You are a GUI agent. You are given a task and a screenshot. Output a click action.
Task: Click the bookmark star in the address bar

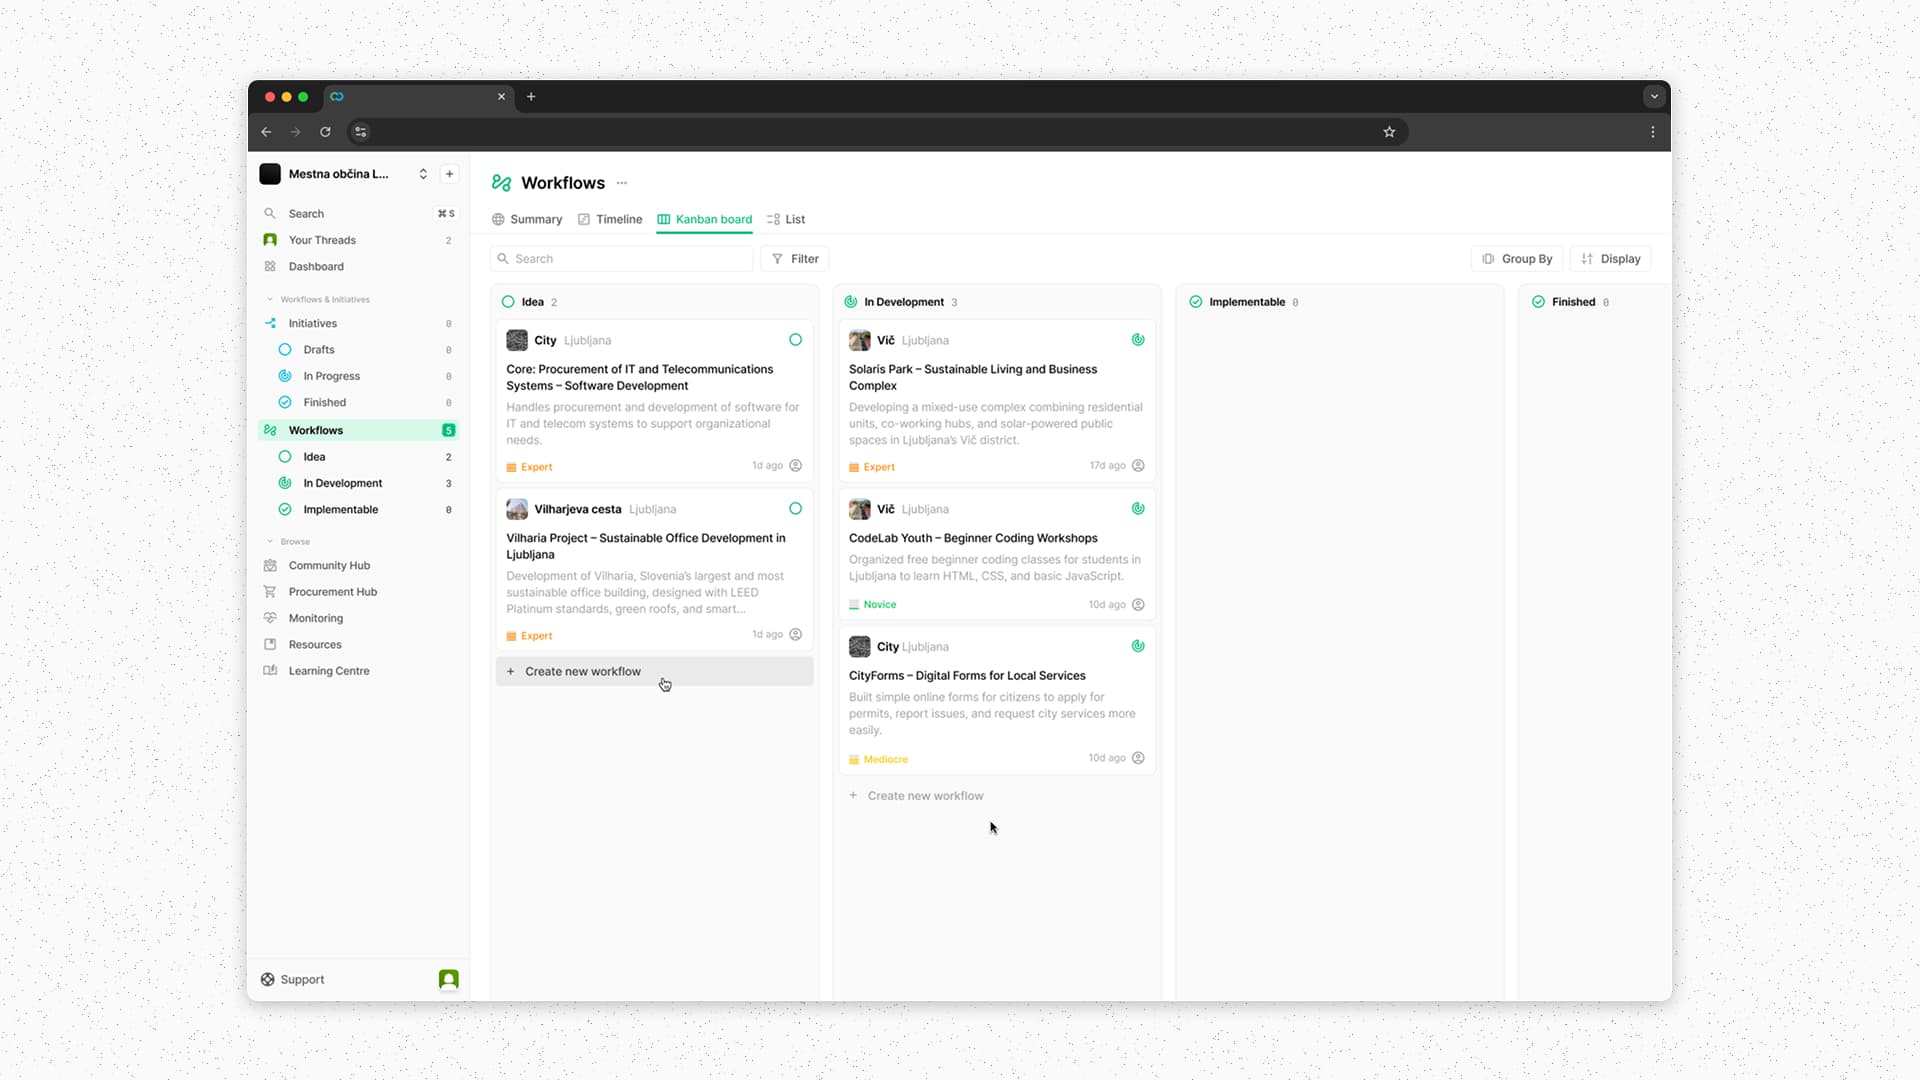pyautogui.click(x=1389, y=132)
